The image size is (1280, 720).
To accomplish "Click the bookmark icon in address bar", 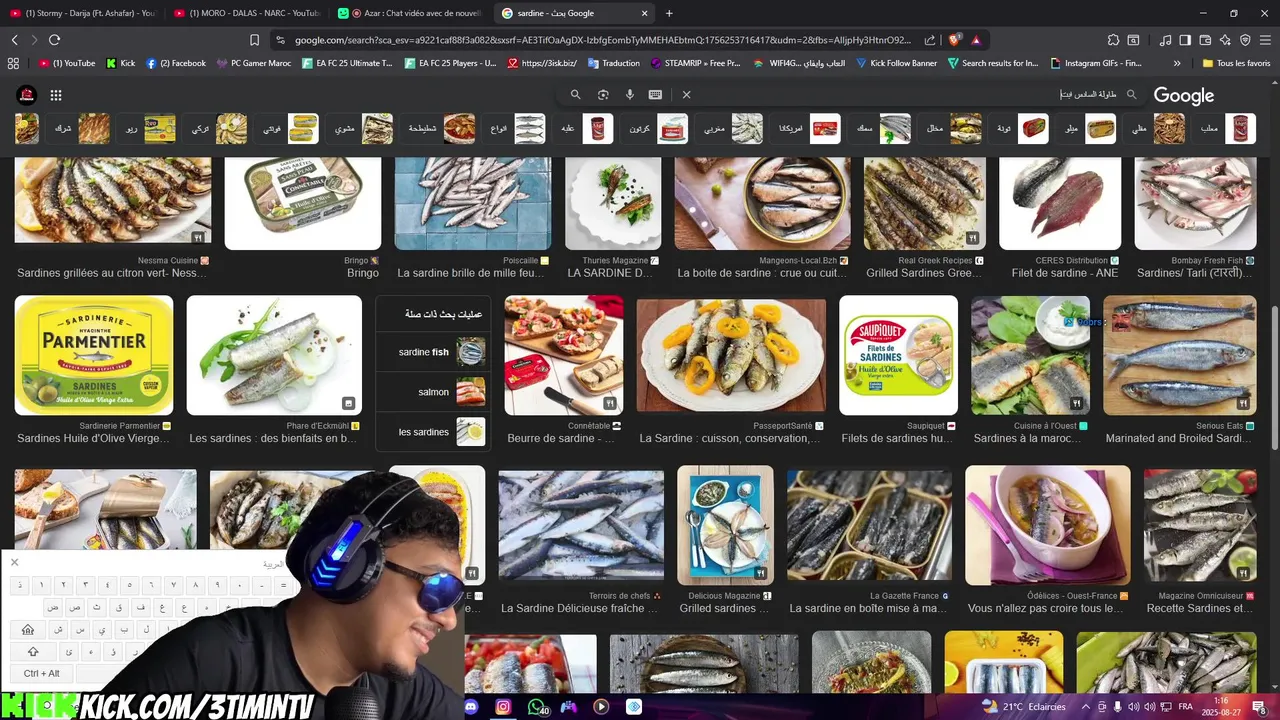I will pos(254,40).
